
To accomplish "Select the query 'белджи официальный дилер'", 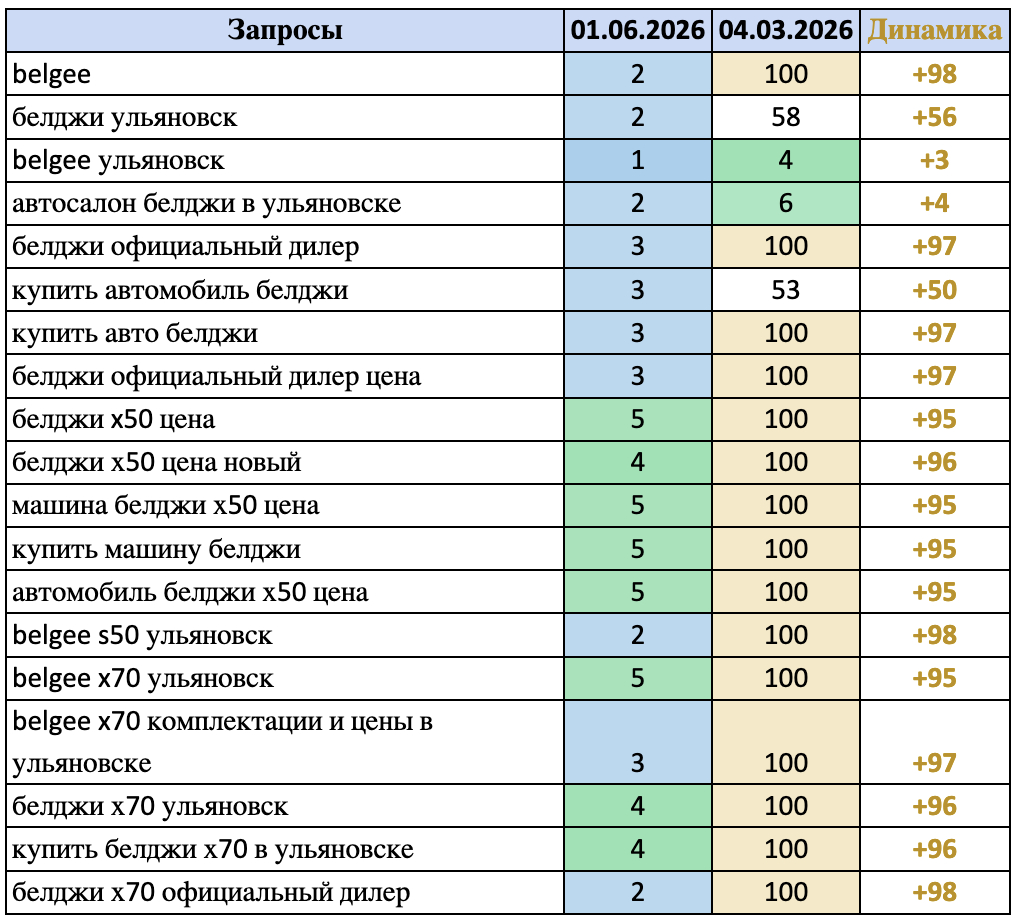I will pos(284,246).
